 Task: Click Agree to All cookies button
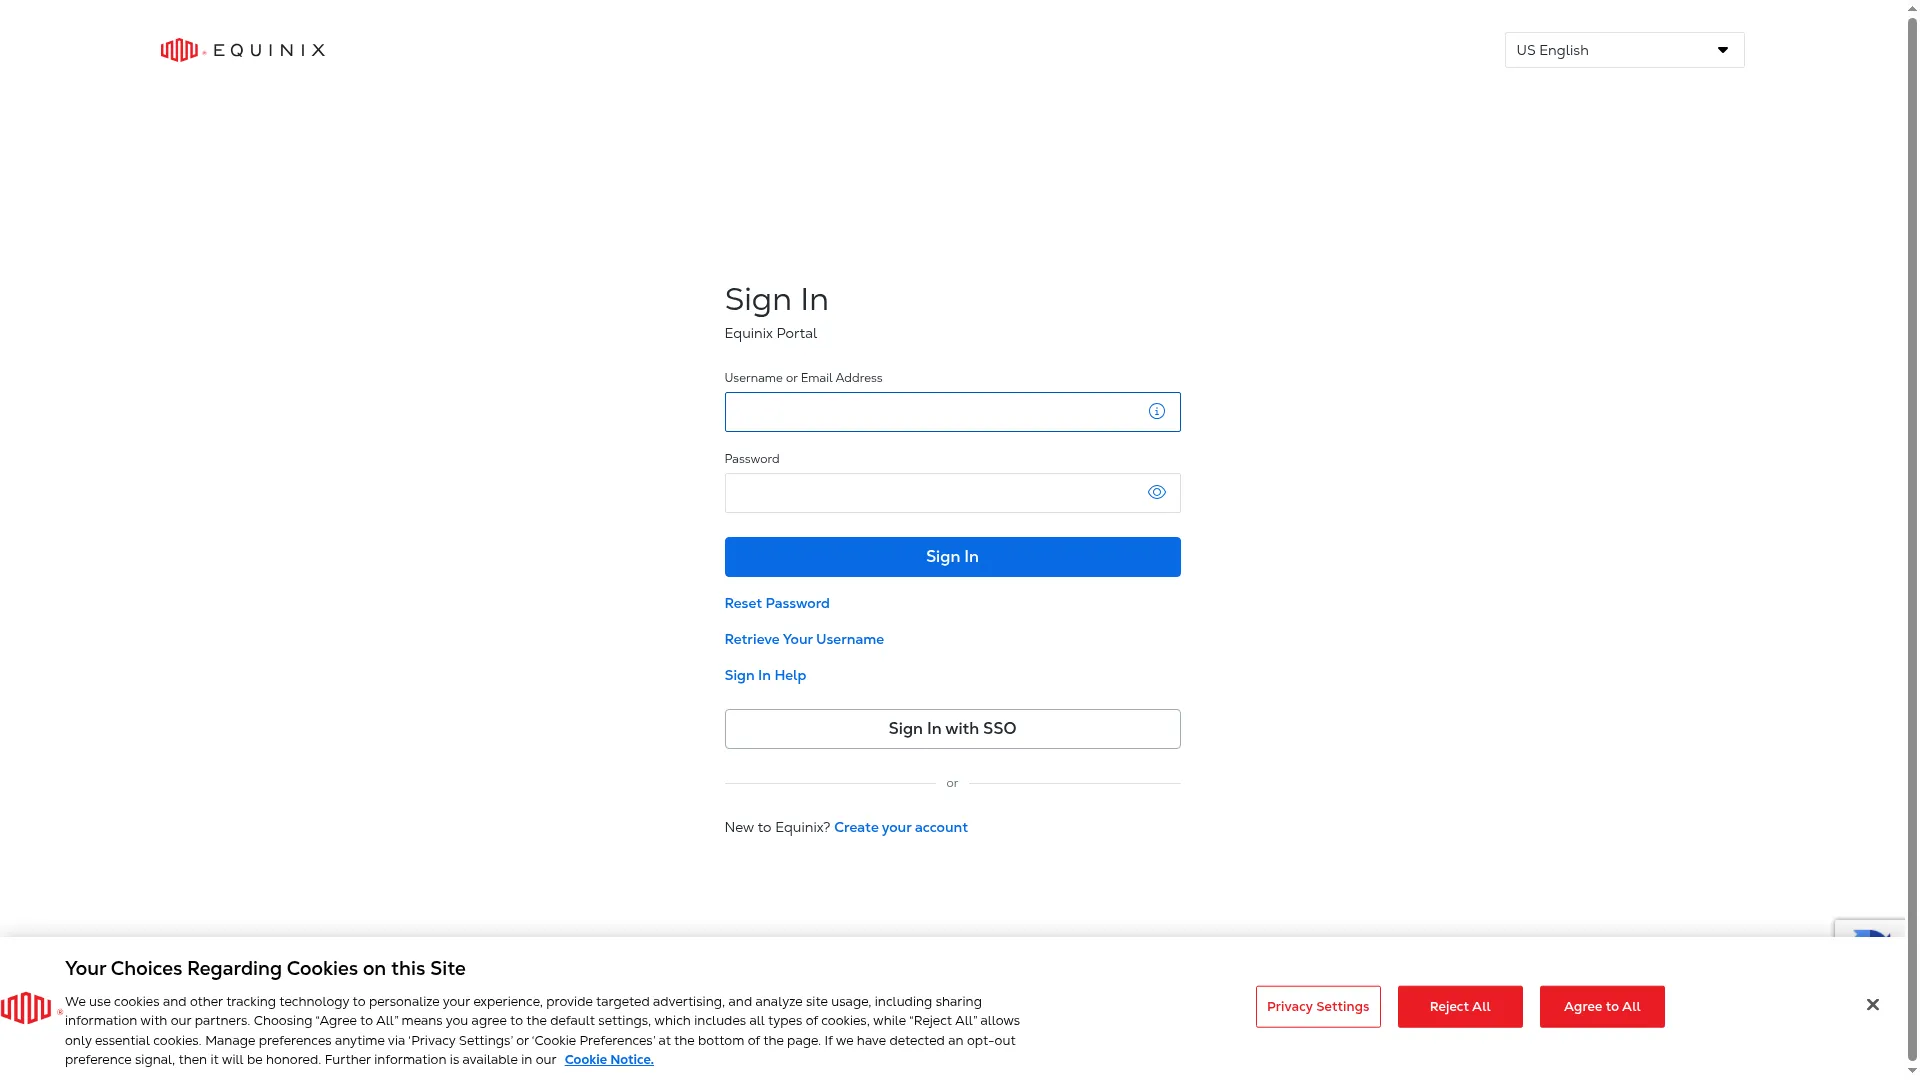point(1602,1006)
